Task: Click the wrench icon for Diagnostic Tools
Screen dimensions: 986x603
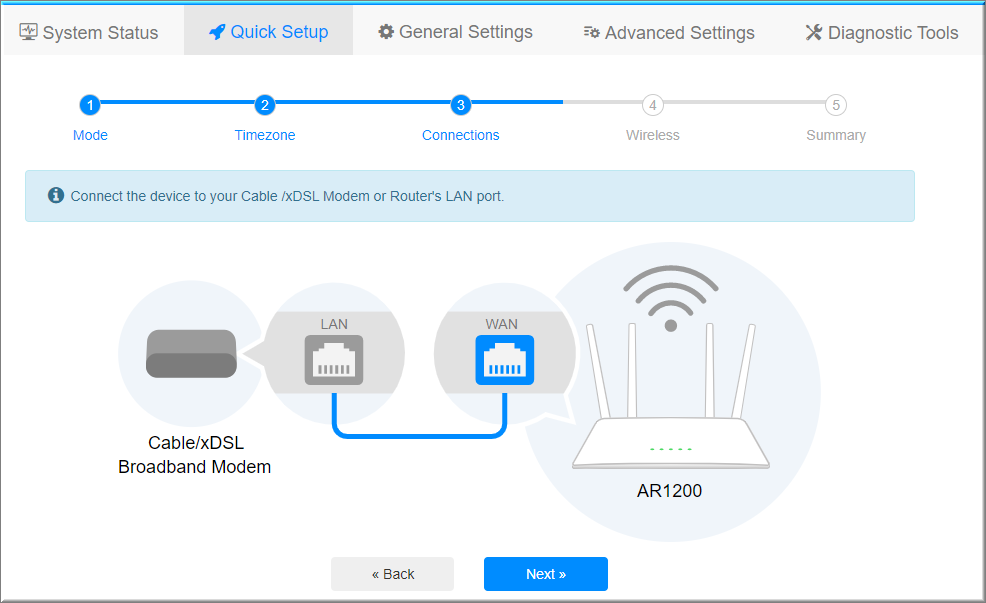Action: [814, 32]
